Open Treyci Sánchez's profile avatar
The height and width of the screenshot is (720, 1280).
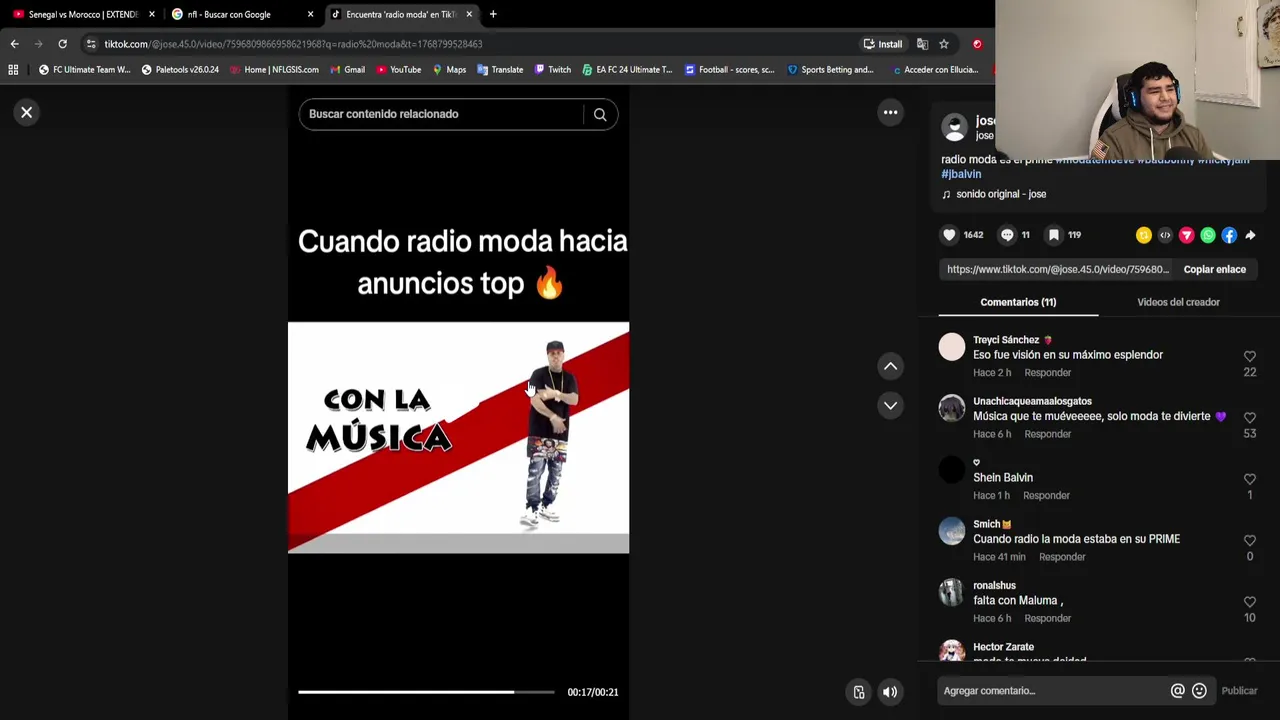(952, 347)
